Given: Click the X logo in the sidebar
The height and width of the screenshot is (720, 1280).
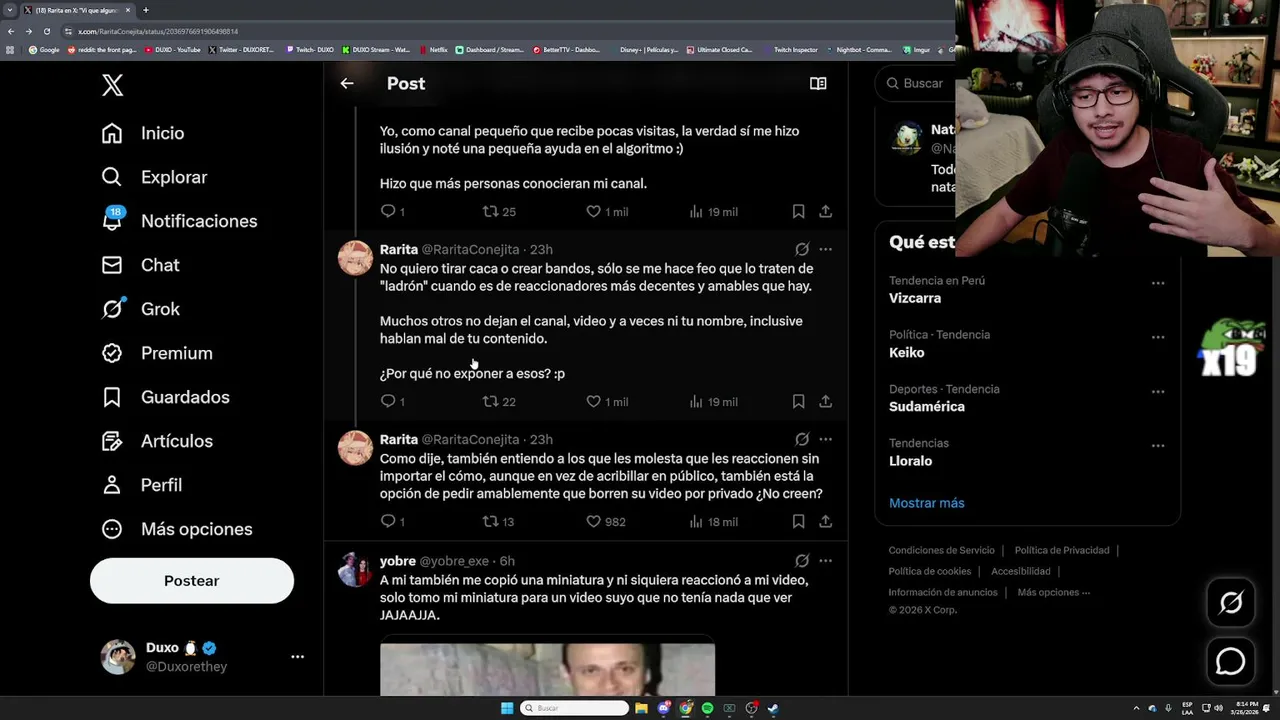Looking at the screenshot, I should (x=113, y=85).
